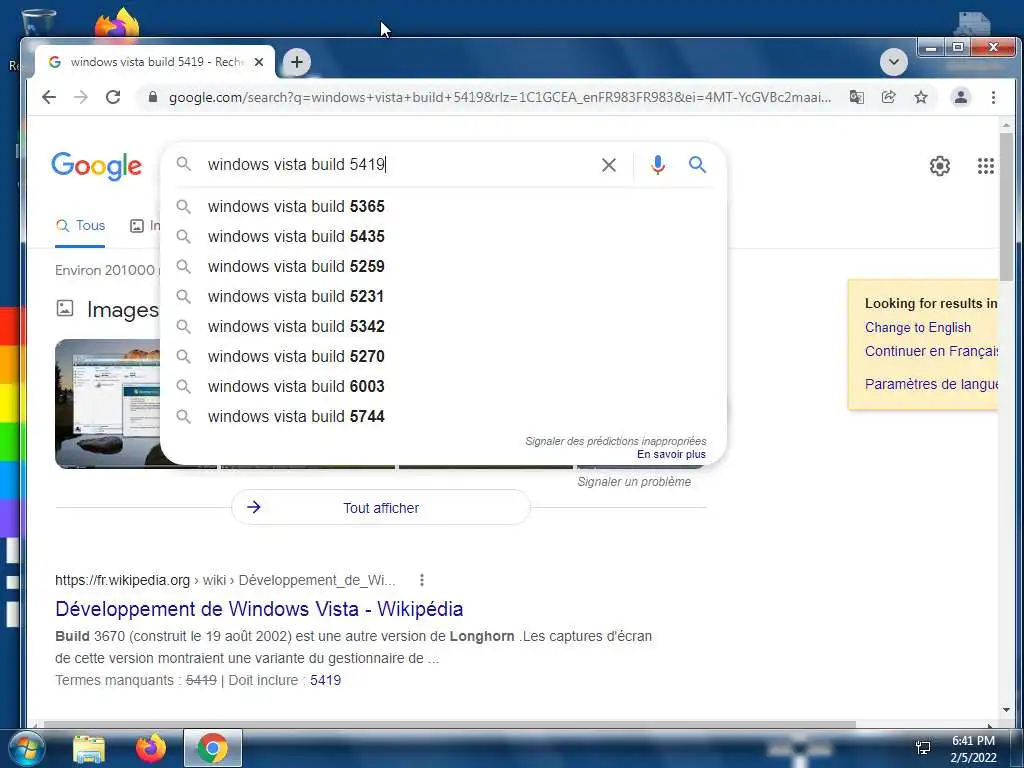
Task: Bookmark this page with the star icon
Action: coord(921,97)
